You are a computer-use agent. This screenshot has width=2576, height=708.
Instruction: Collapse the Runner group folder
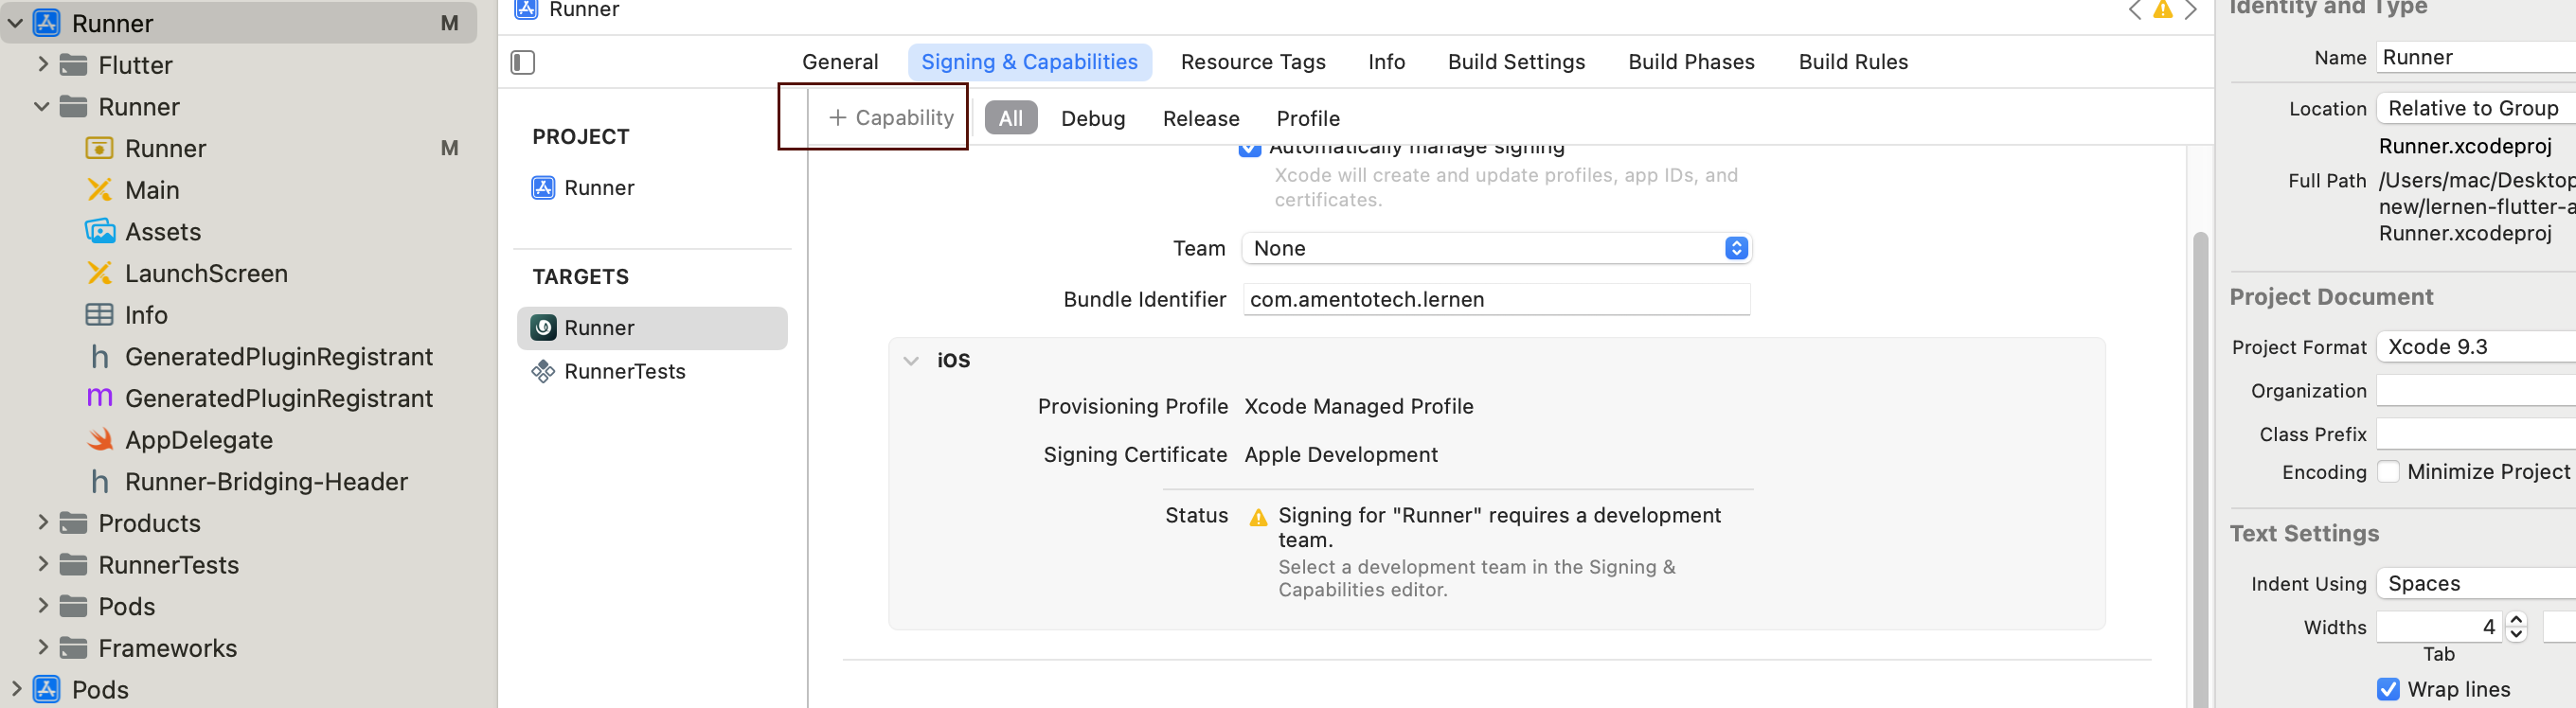(x=42, y=106)
